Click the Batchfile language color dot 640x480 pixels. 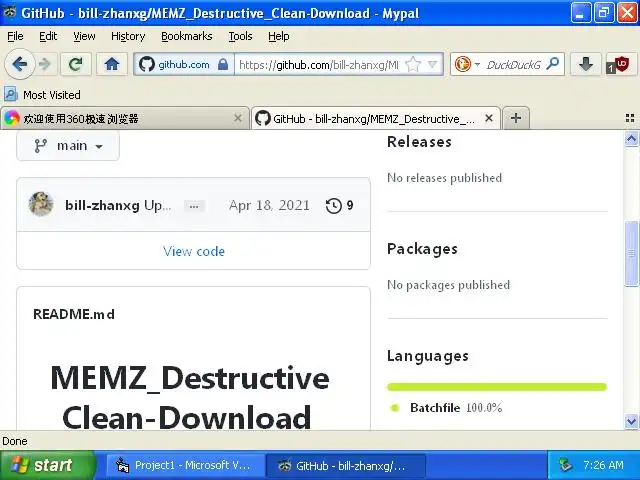[x=395, y=408]
